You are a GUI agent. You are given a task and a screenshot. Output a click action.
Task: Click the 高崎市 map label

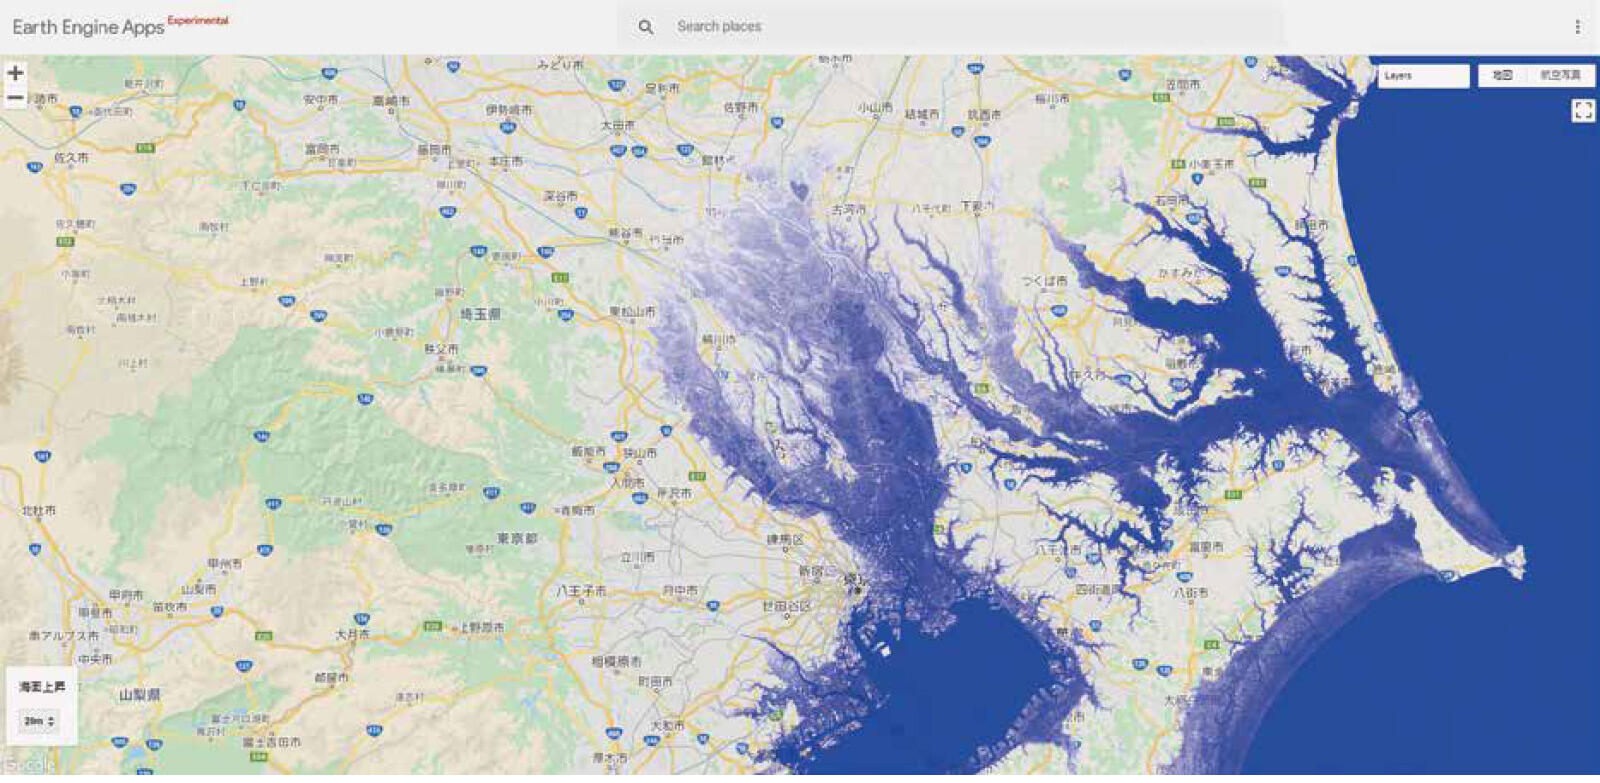click(x=391, y=101)
